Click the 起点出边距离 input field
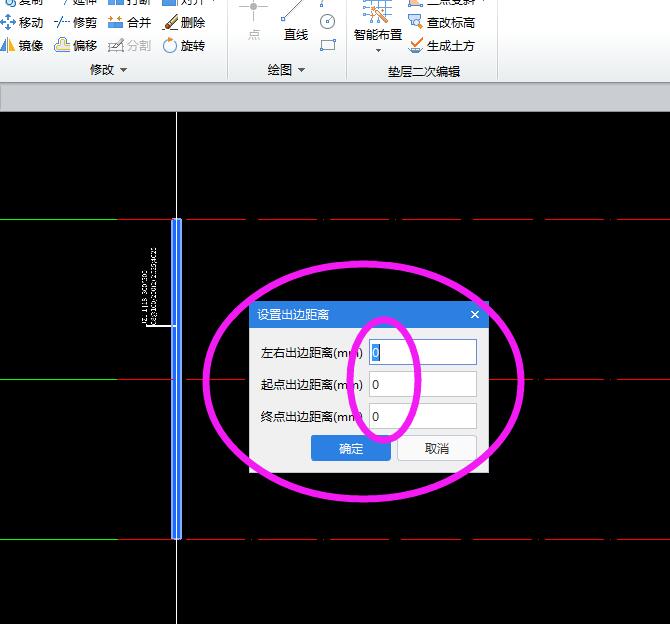The image size is (670, 624). coord(423,384)
